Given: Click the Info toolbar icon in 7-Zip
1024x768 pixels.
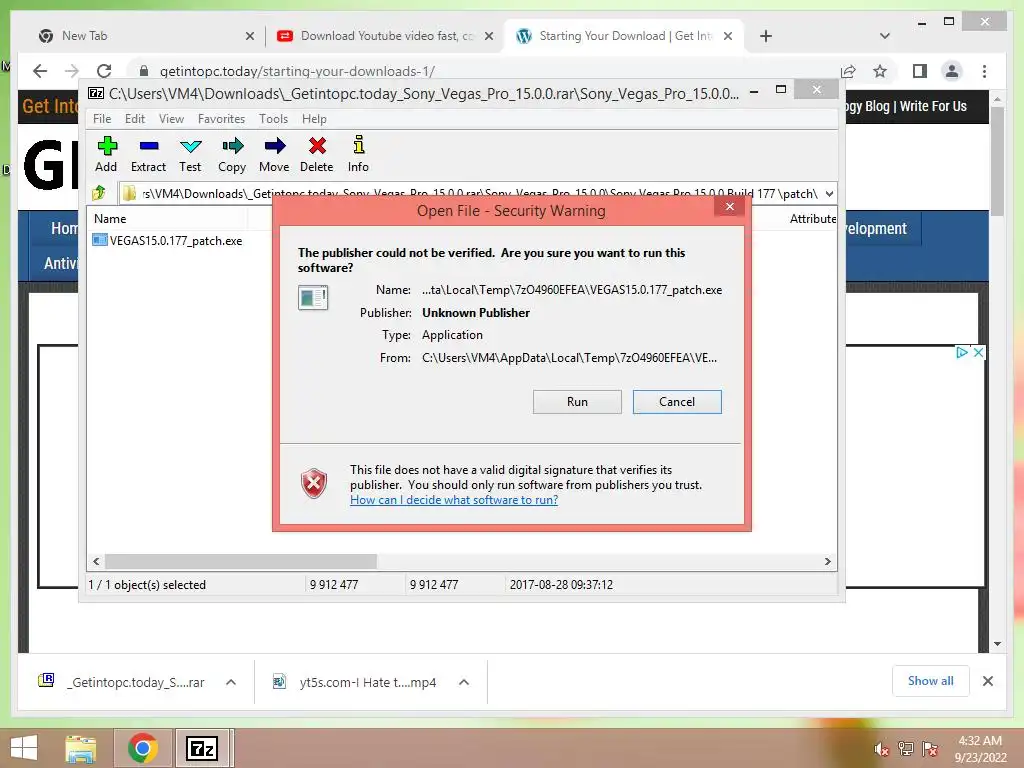Looking at the screenshot, I should [358, 154].
